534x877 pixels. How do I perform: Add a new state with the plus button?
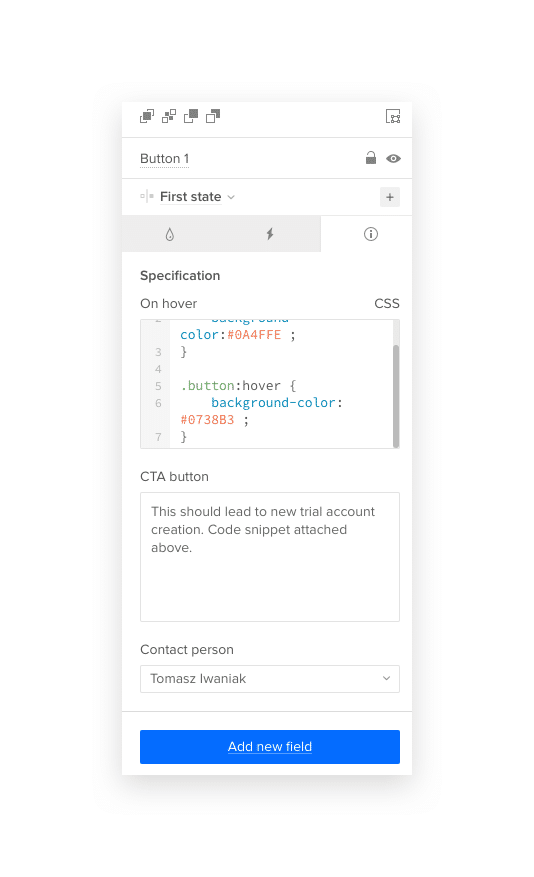point(390,197)
